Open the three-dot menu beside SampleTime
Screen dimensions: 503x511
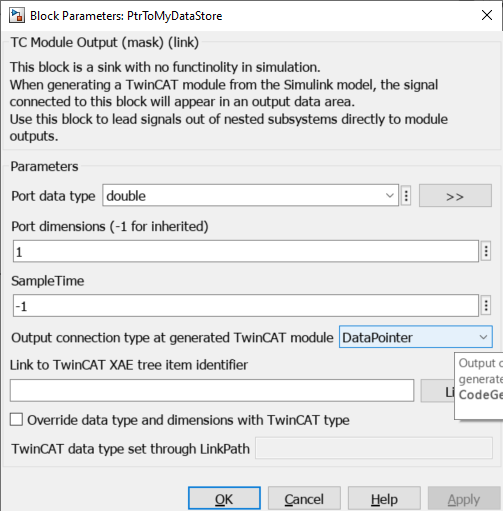pyautogui.click(x=486, y=305)
